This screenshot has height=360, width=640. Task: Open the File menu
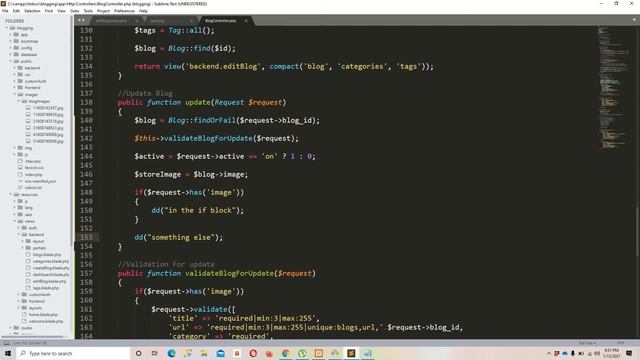[x=5, y=11]
